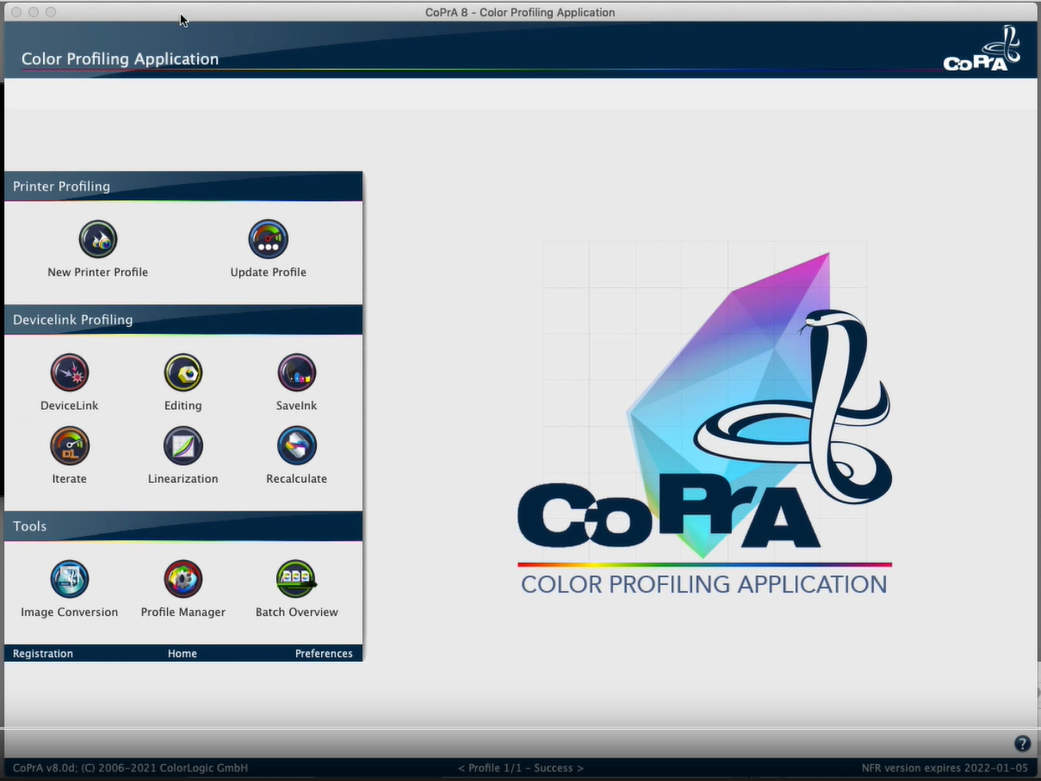Close the CoPrA 8 window
This screenshot has height=781, width=1041.
(x=17, y=12)
